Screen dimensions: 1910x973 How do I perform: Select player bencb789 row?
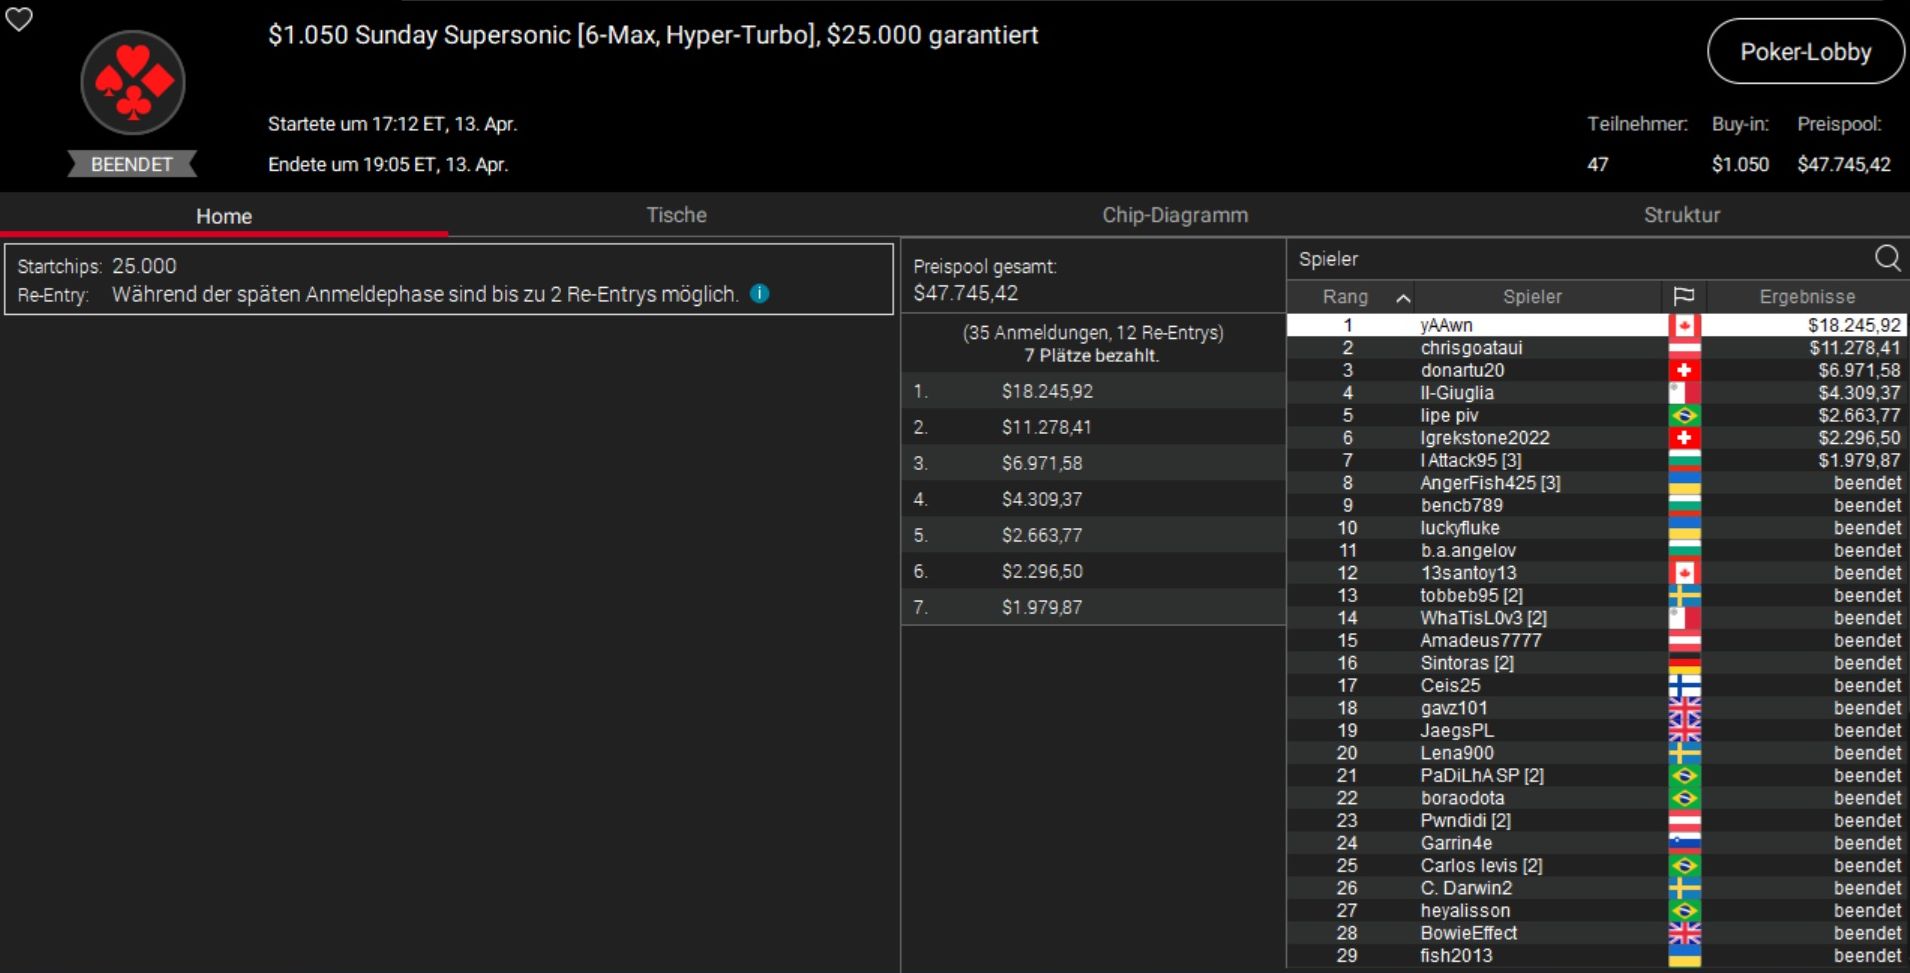click(x=1596, y=505)
